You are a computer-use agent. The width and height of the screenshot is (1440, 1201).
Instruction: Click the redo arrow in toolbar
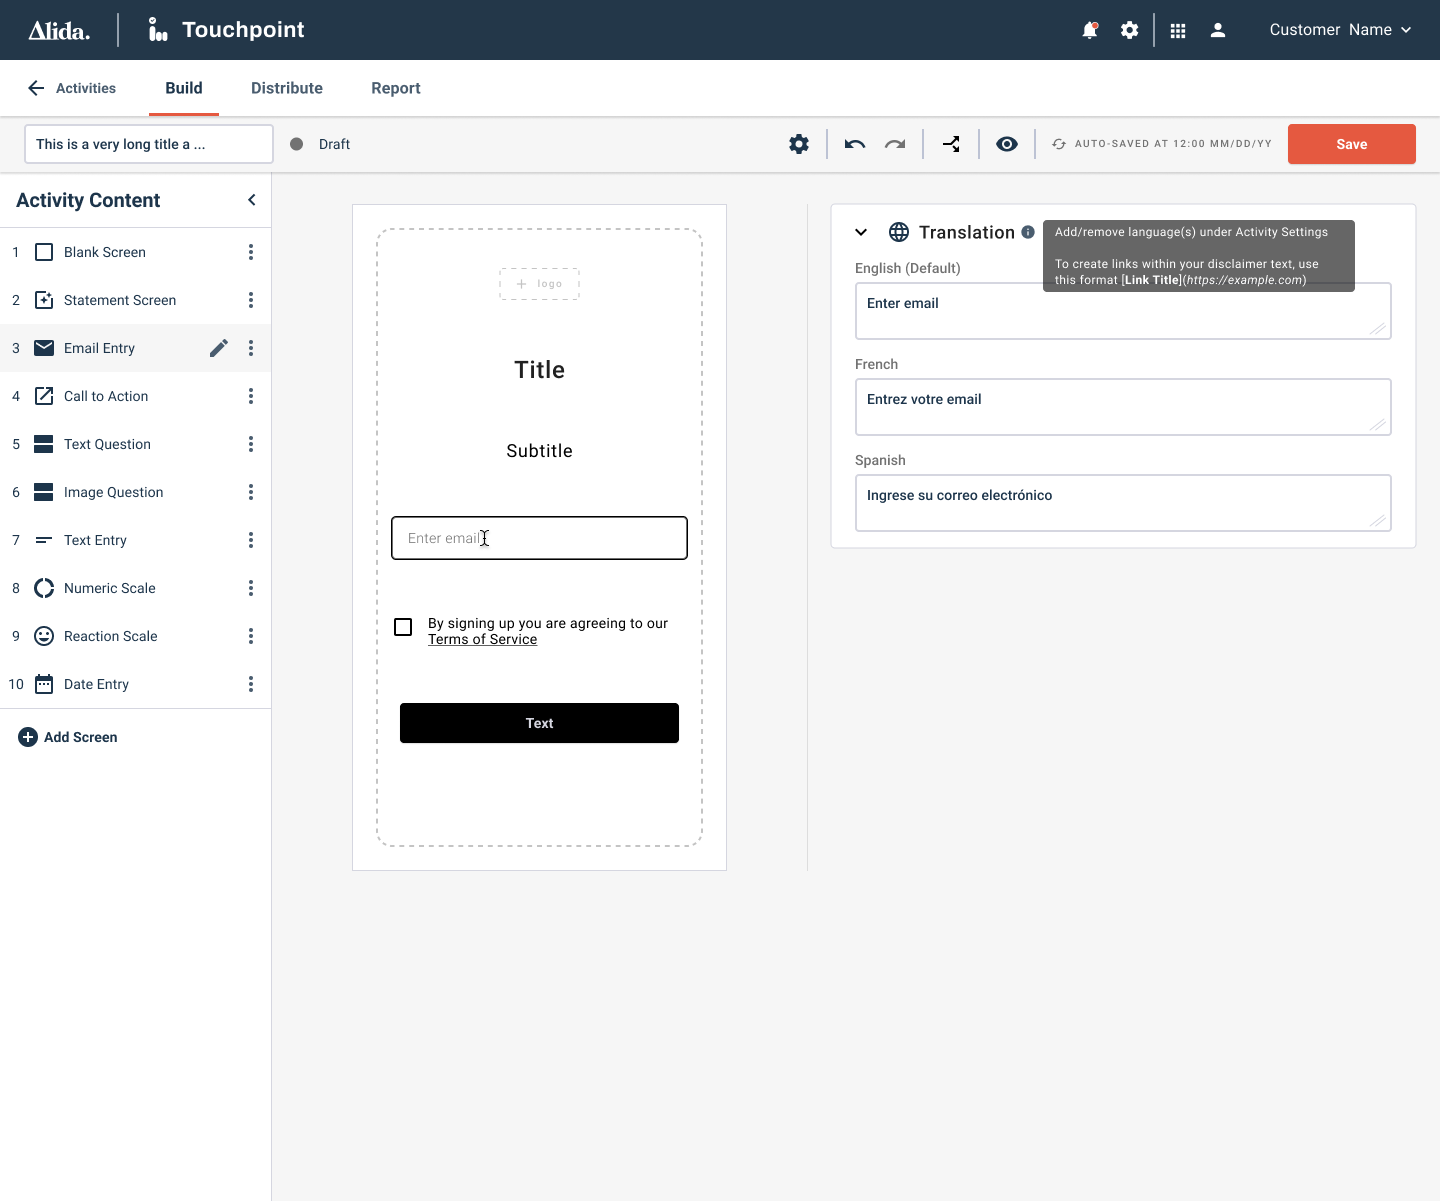[x=895, y=144]
